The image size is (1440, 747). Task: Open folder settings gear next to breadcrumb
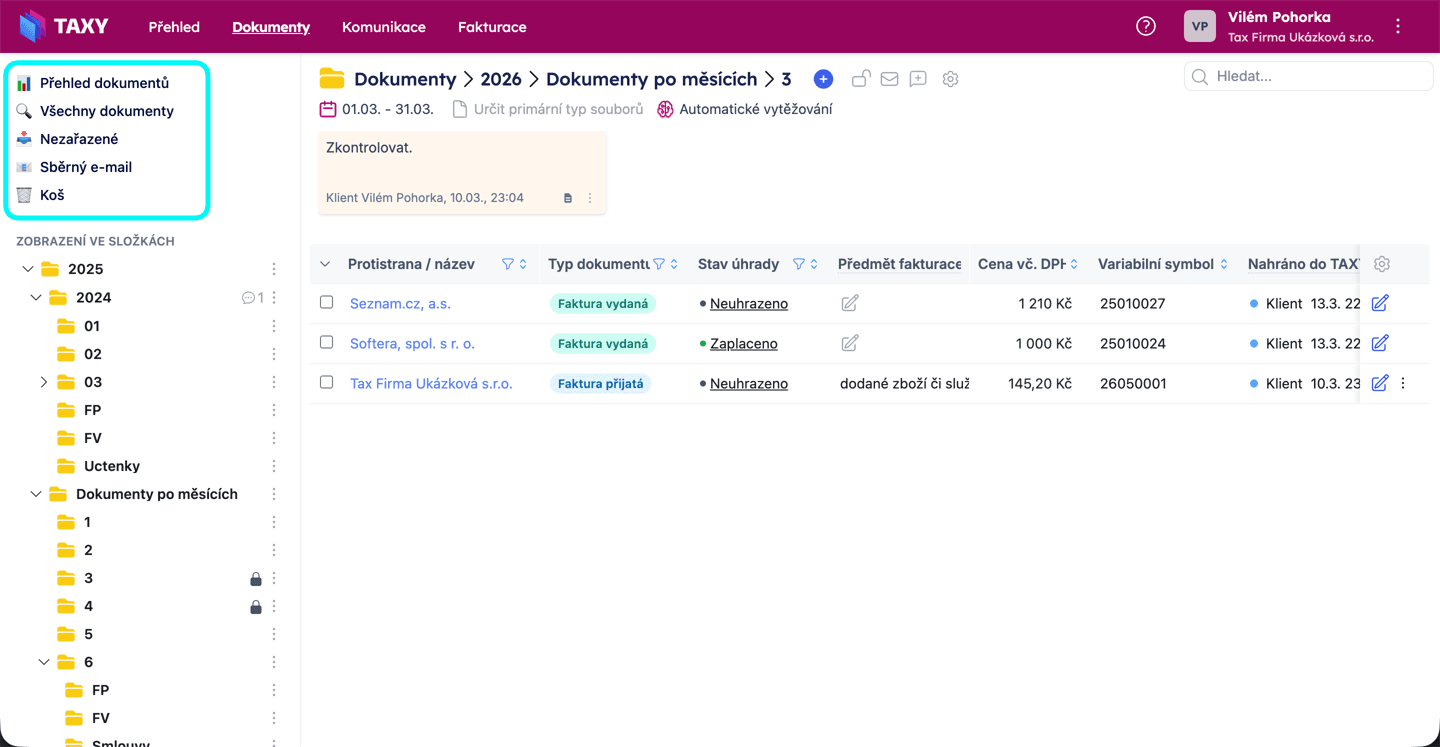click(950, 79)
